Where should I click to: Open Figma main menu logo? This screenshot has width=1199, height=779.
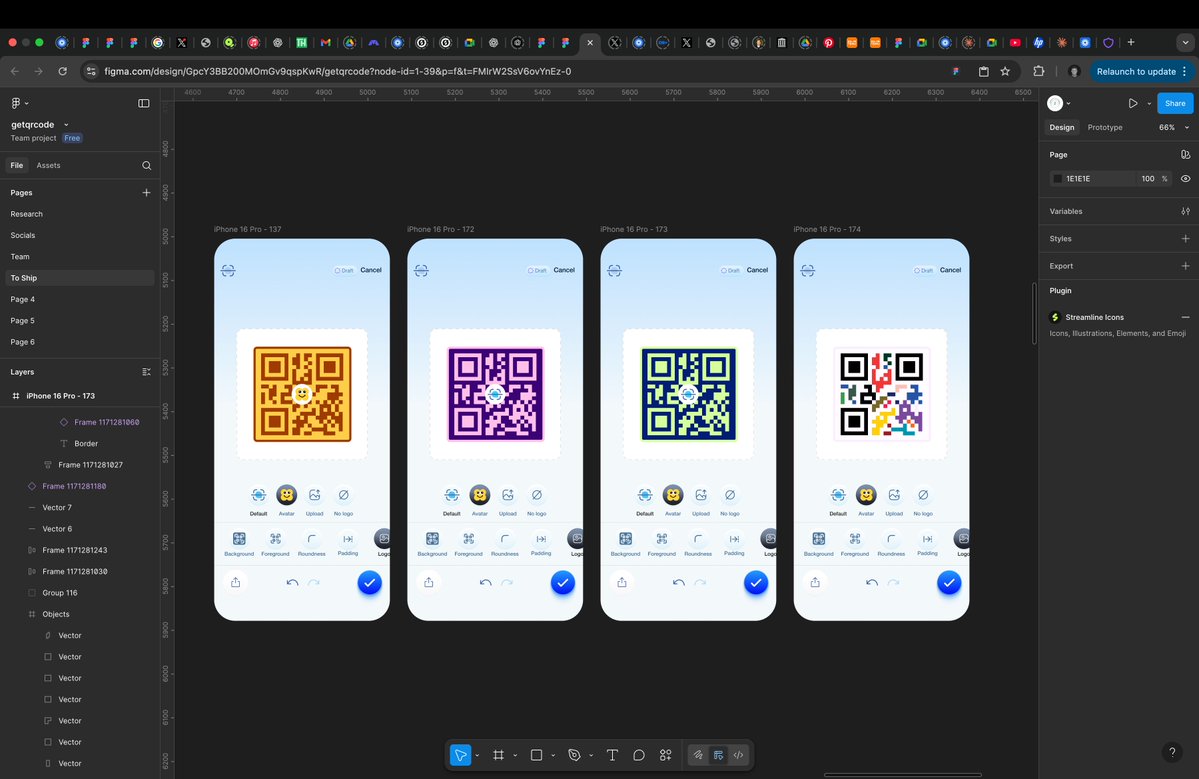pos(19,102)
